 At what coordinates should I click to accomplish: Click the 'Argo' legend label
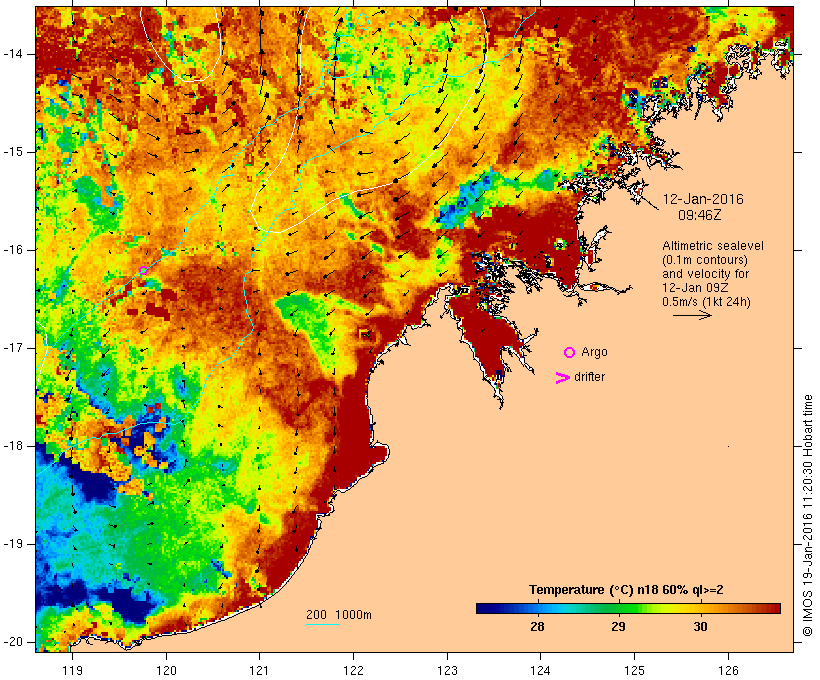[595, 353]
